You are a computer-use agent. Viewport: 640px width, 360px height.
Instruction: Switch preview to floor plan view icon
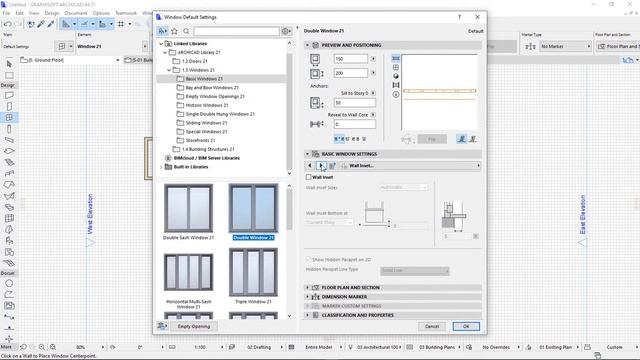(396, 58)
